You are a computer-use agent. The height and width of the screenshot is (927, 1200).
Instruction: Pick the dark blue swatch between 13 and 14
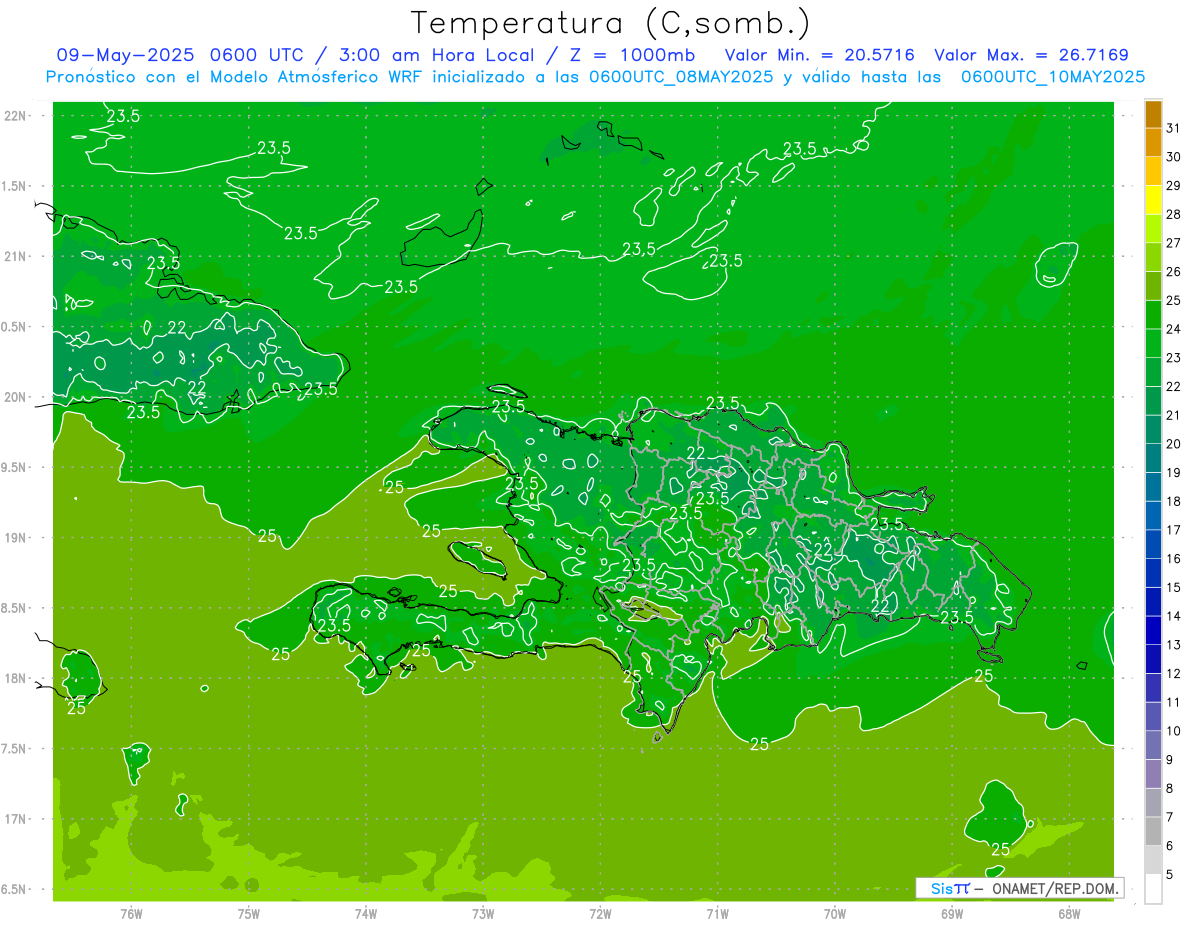1153,630
